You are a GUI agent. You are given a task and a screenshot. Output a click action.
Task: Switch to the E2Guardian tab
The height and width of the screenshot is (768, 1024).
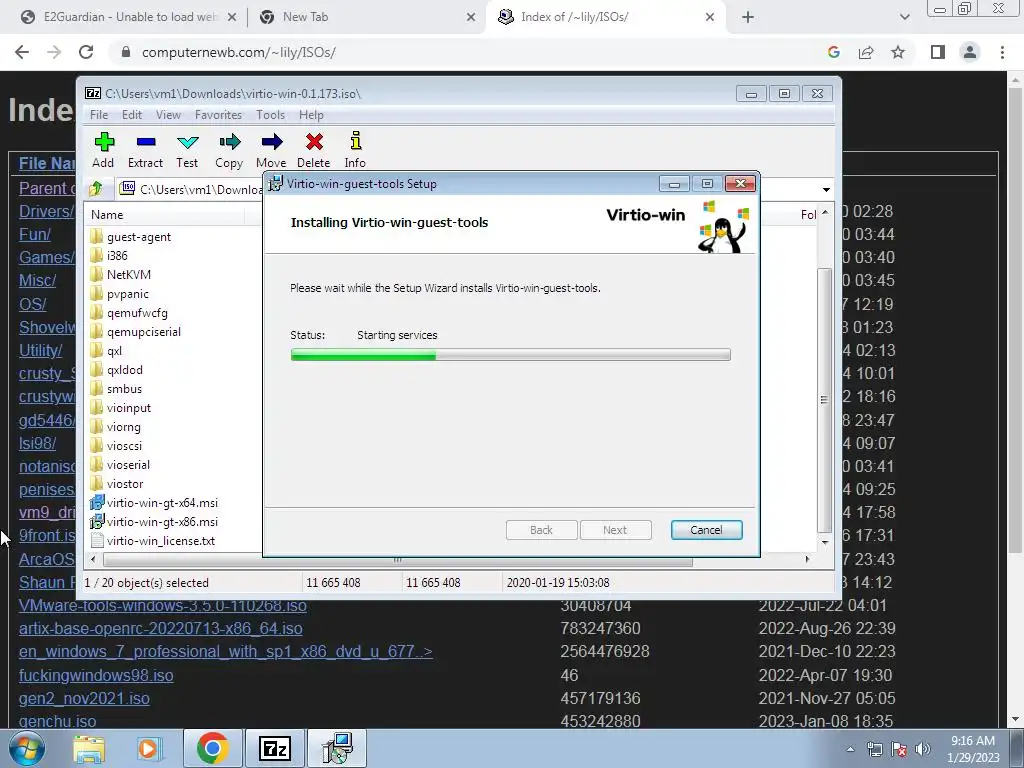(x=129, y=17)
